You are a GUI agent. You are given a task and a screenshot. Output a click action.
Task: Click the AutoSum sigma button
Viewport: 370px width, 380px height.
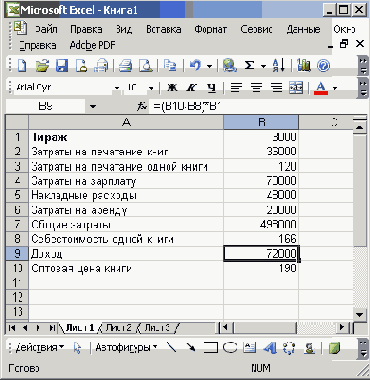pos(249,66)
